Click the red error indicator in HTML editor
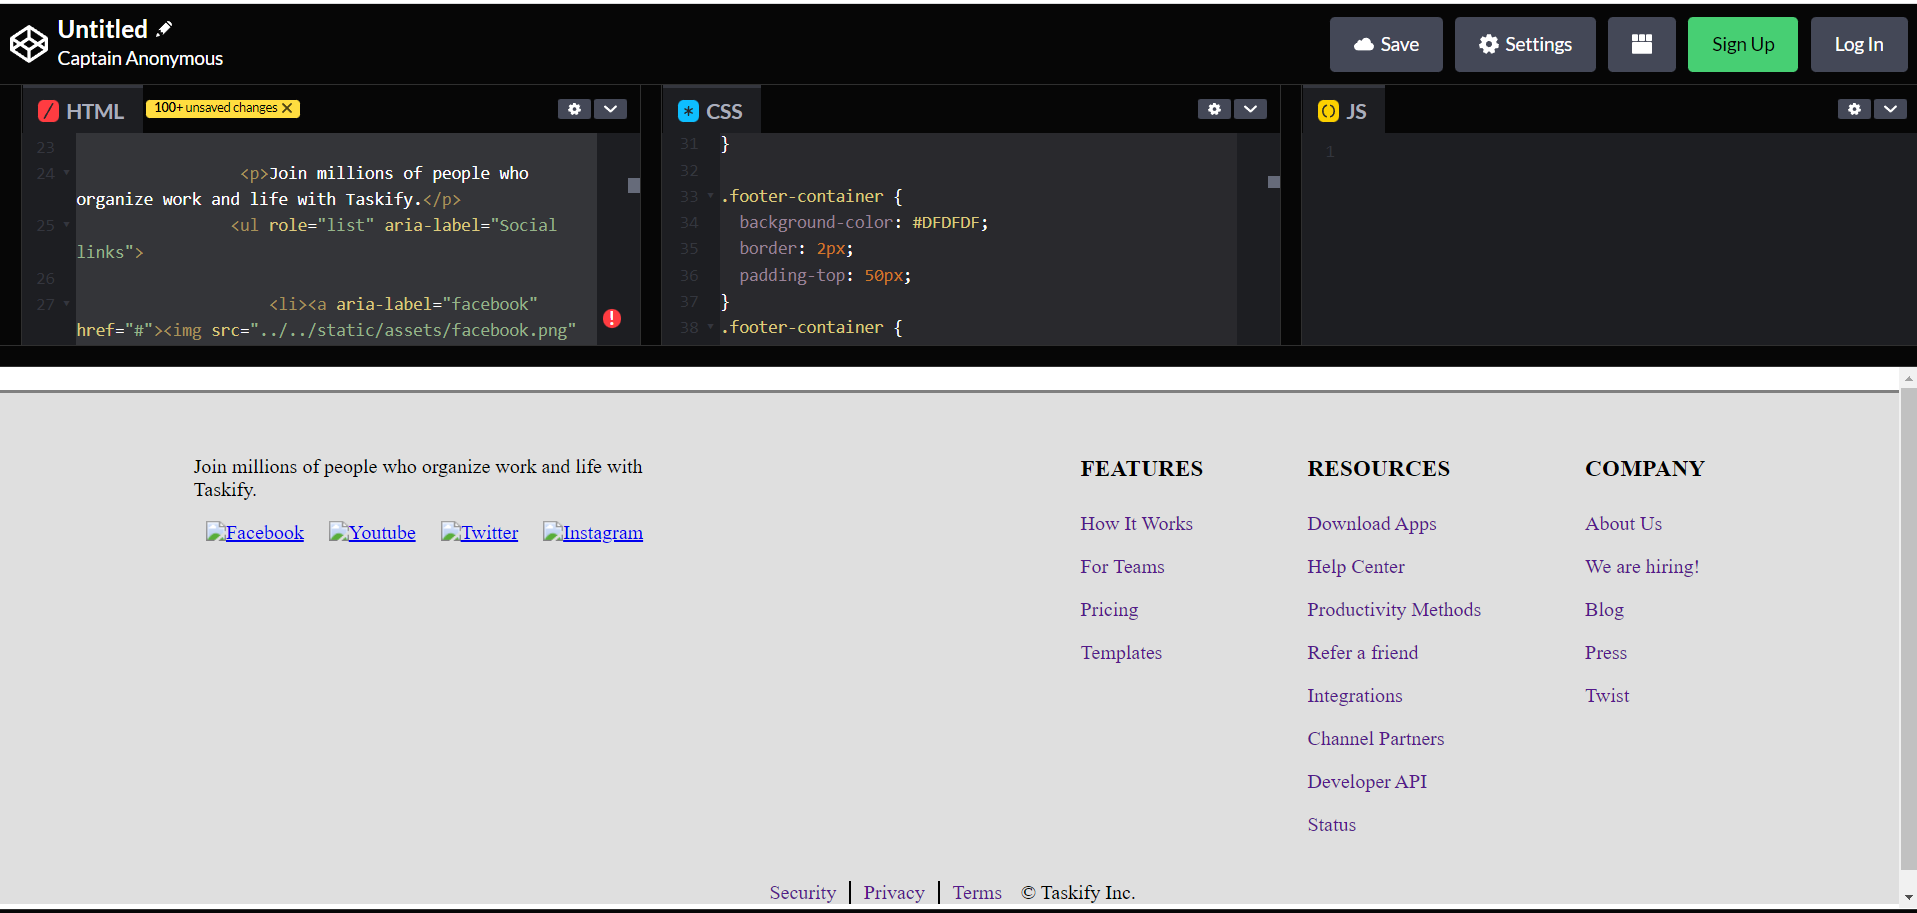The image size is (1917, 913). [x=612, y=318]
